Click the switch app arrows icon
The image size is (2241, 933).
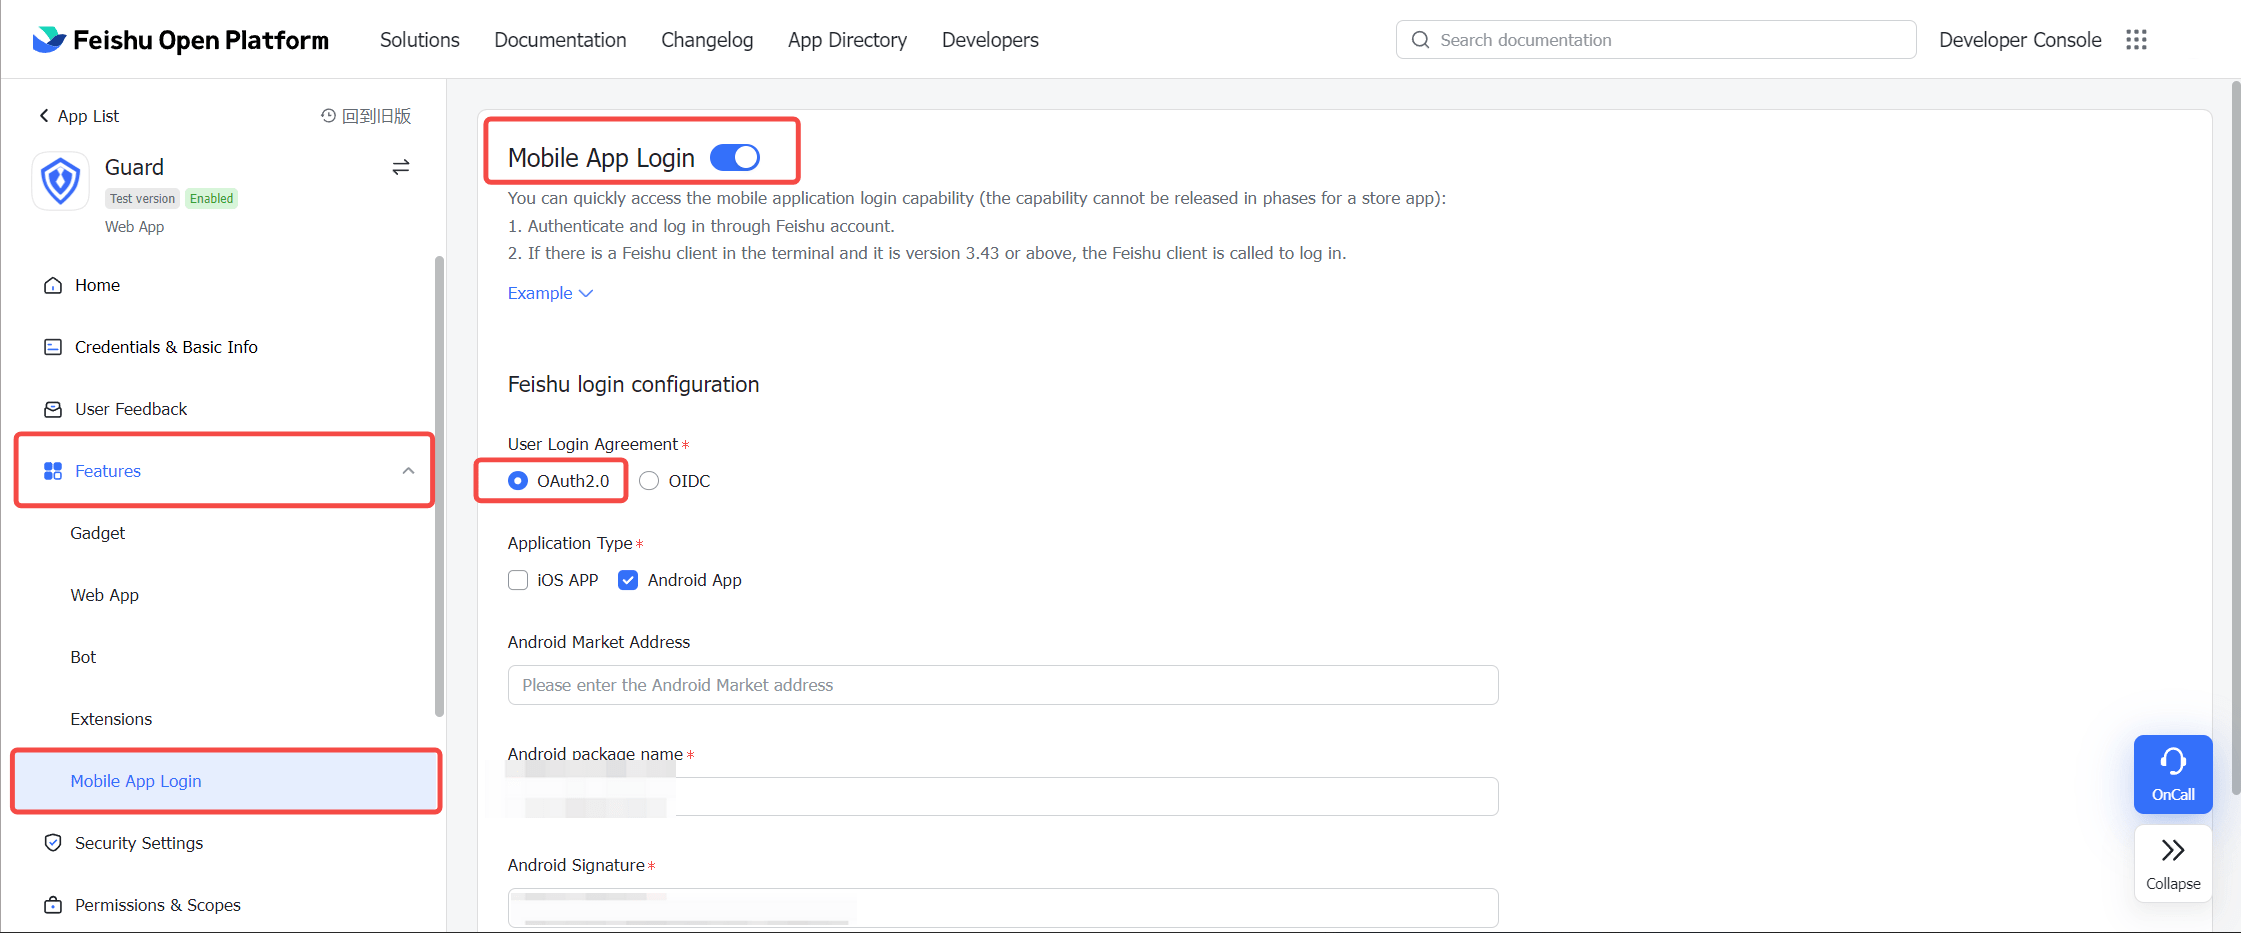[401, 167]
